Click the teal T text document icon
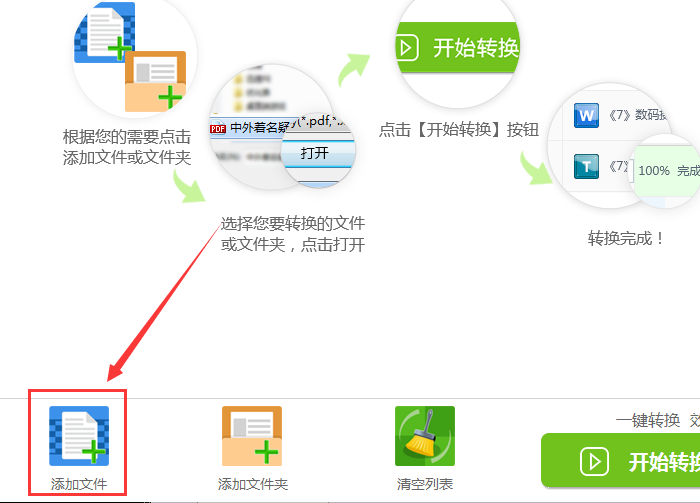The width and height of the screenshot is (700, 503). tap(586, 166)
